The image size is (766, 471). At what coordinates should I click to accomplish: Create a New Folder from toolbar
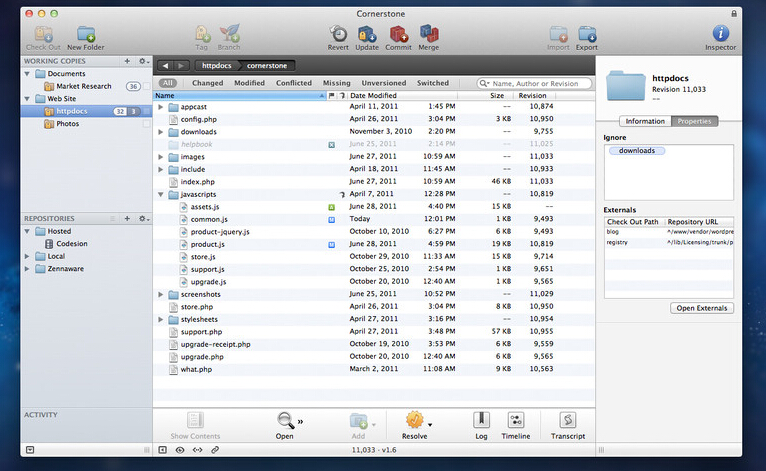[86, 34]
